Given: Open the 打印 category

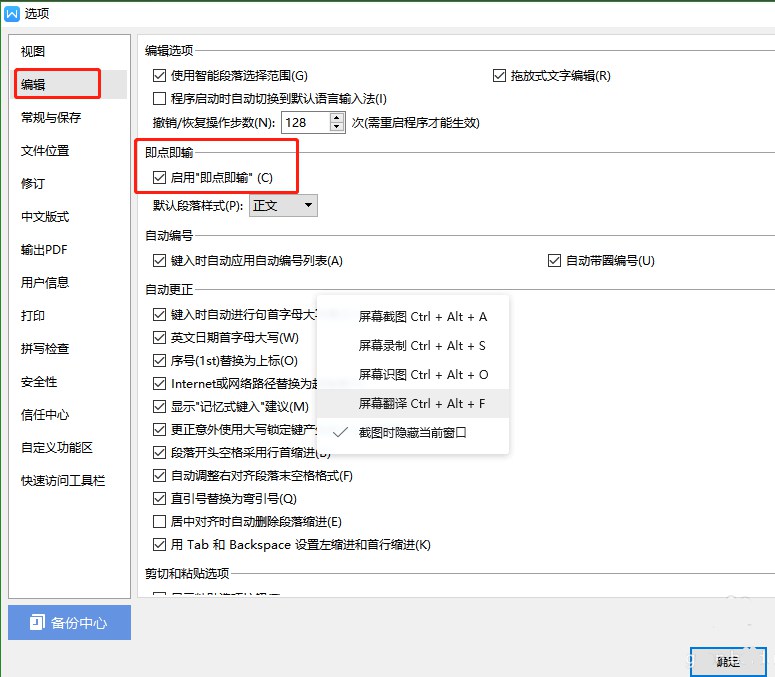Looking at the screenshot, I should 33,316.
